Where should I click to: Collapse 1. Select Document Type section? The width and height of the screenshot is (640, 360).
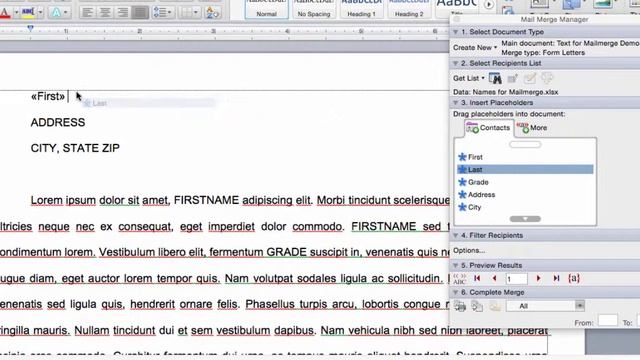tap(456, 32)
